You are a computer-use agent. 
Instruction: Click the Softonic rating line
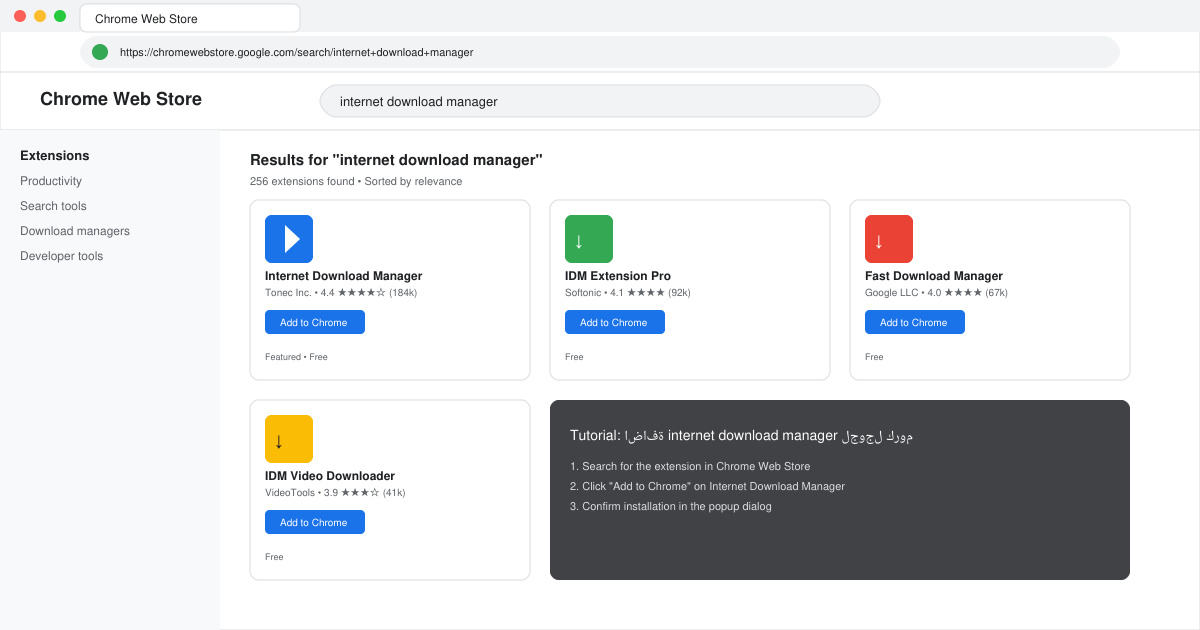pos(628,293)
